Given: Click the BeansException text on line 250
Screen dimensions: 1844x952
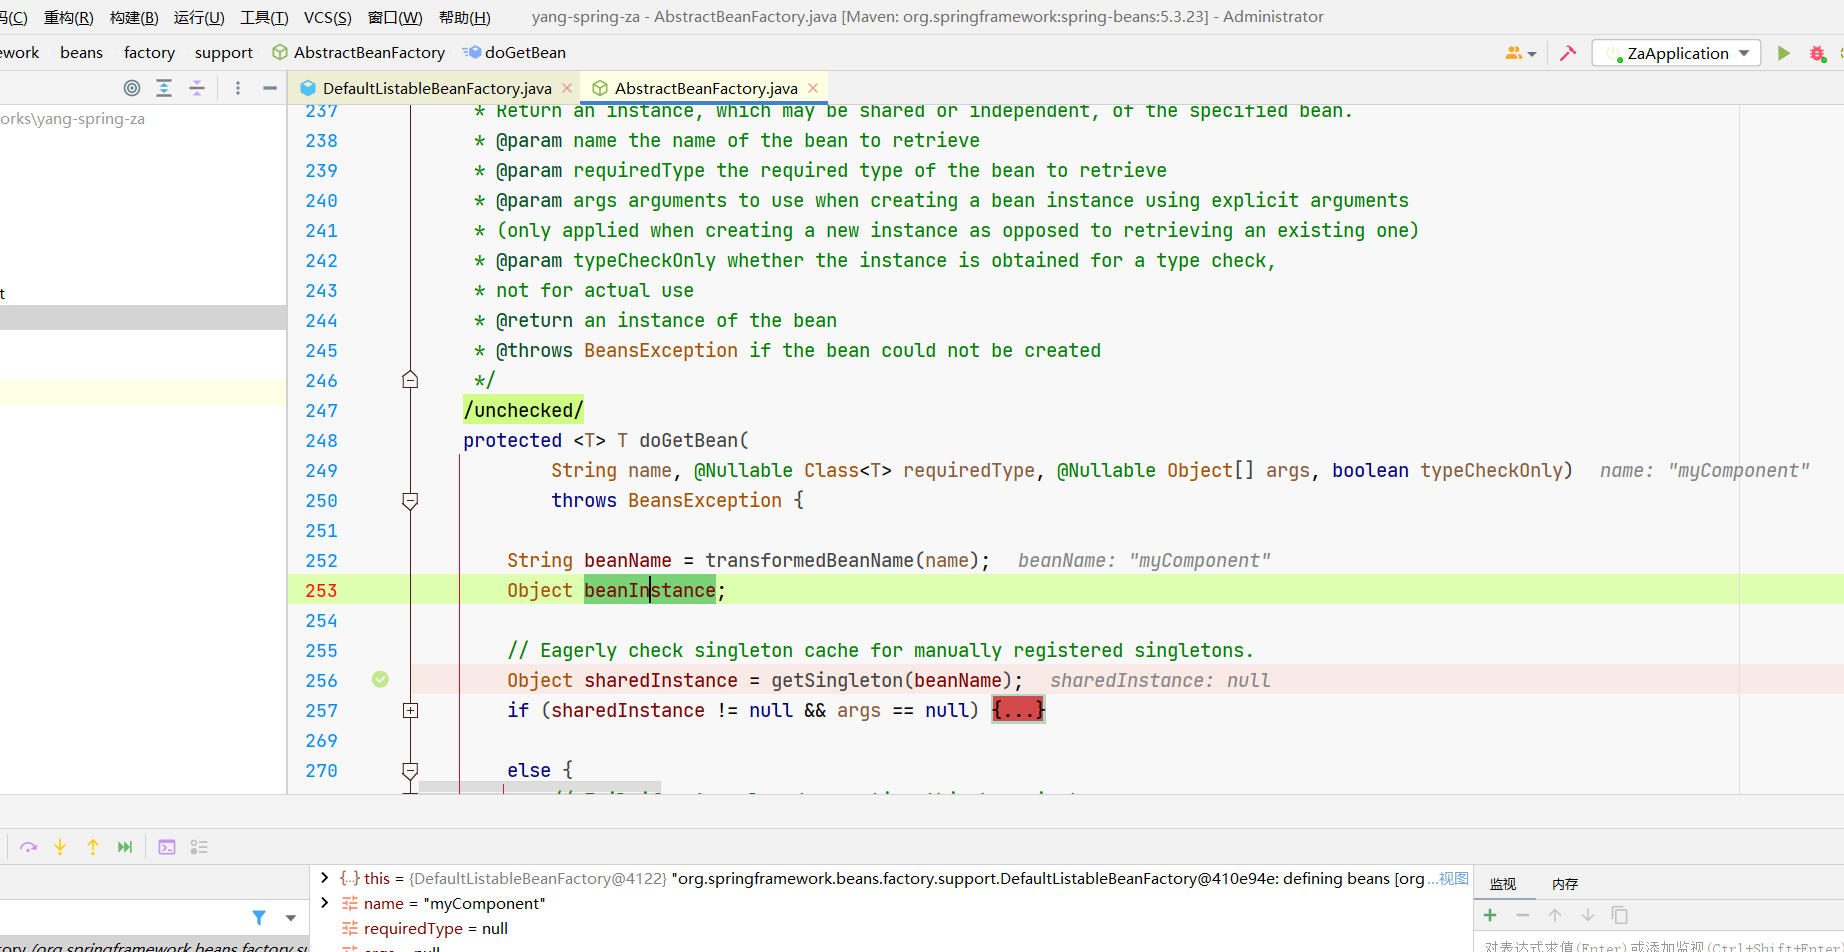Looking at the screenshot, I should click(x=705, y=500).
